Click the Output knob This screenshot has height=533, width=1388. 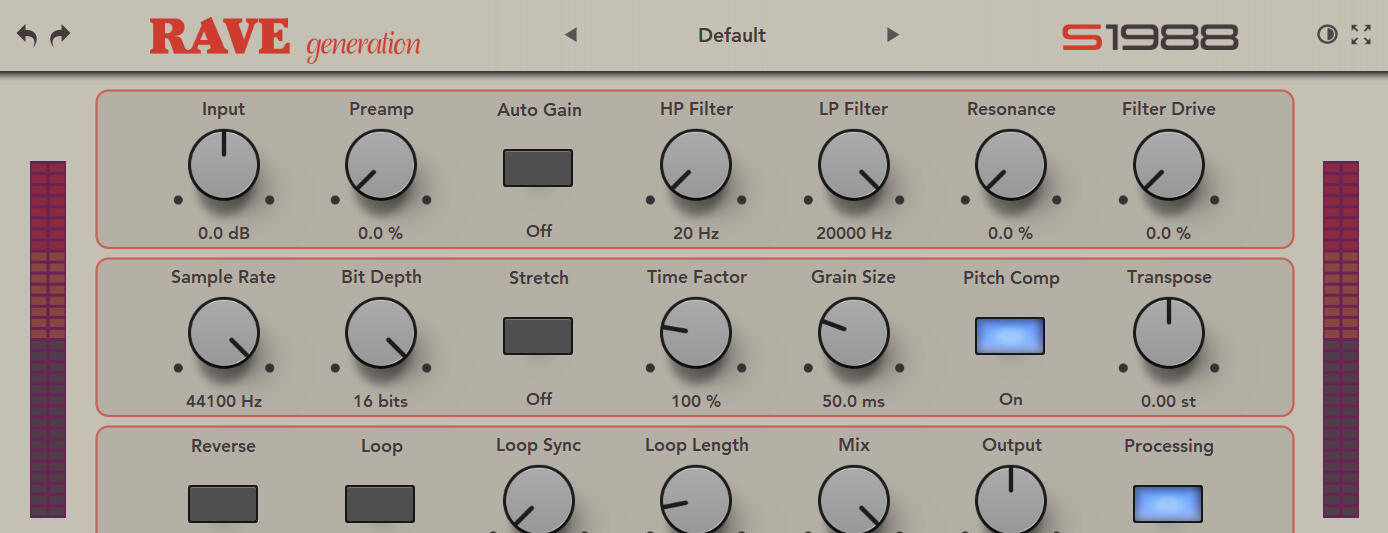point(1011,499)
